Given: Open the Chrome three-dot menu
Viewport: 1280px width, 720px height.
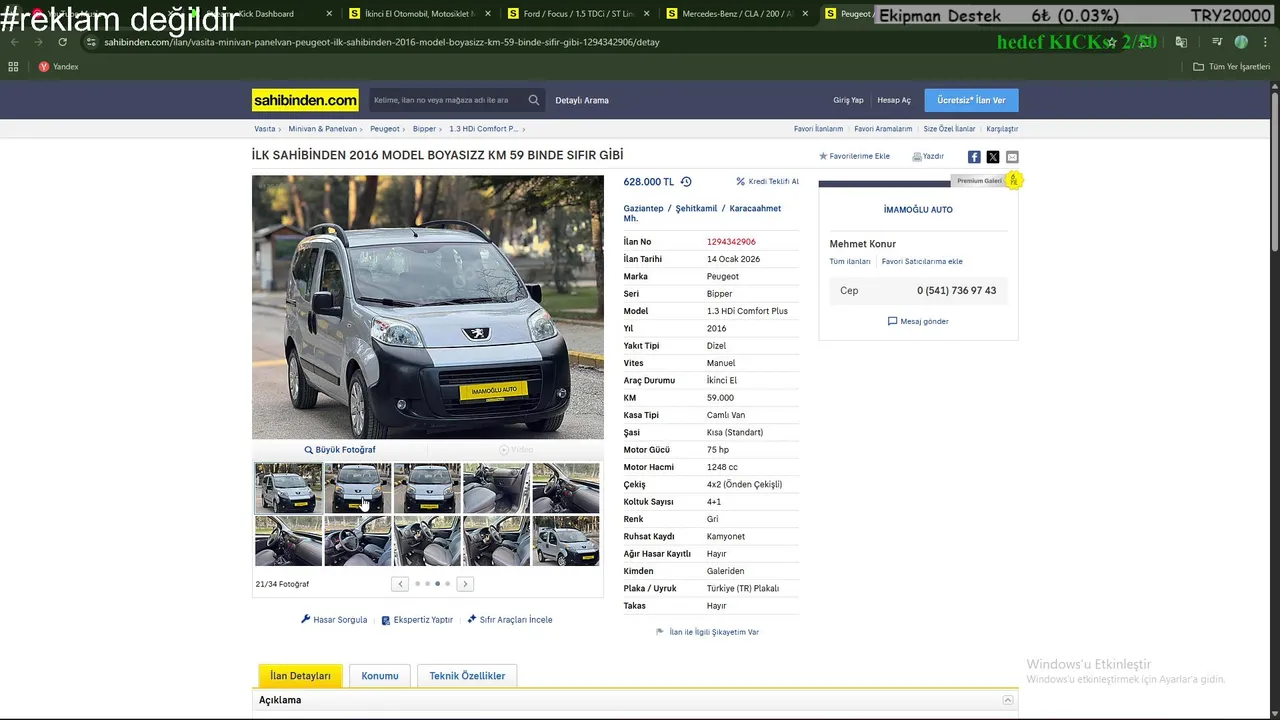Looking at the screenshot, I should click(x=1264, y=42).
